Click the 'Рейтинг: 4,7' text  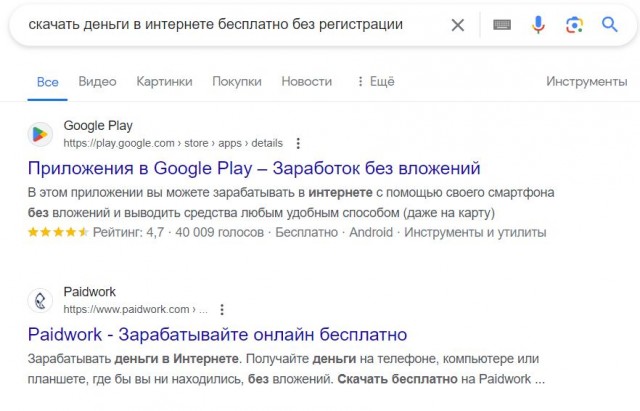click(x=128, y=233)
